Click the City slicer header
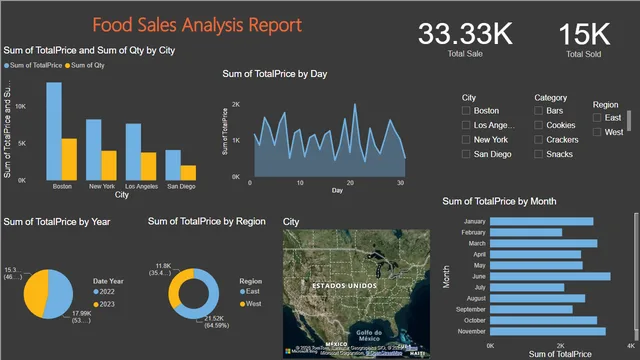The image size is (640, 360). click(x=469, y=98)
